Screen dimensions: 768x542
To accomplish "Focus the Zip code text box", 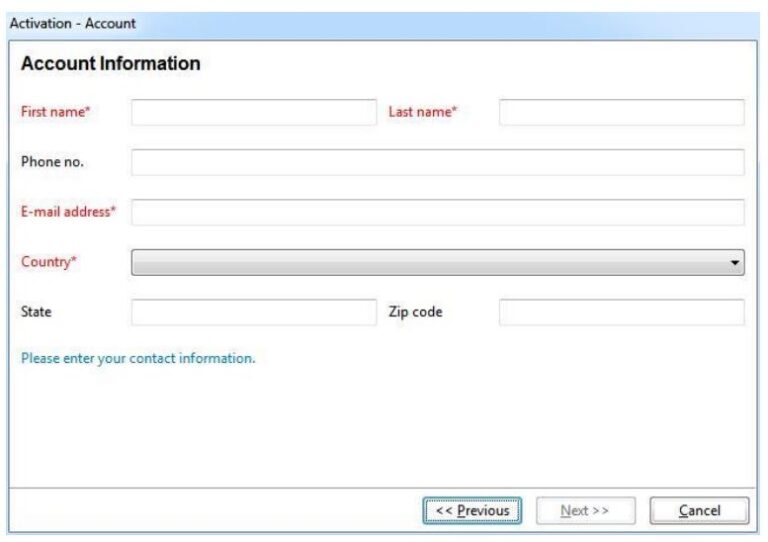I will 621,312.
